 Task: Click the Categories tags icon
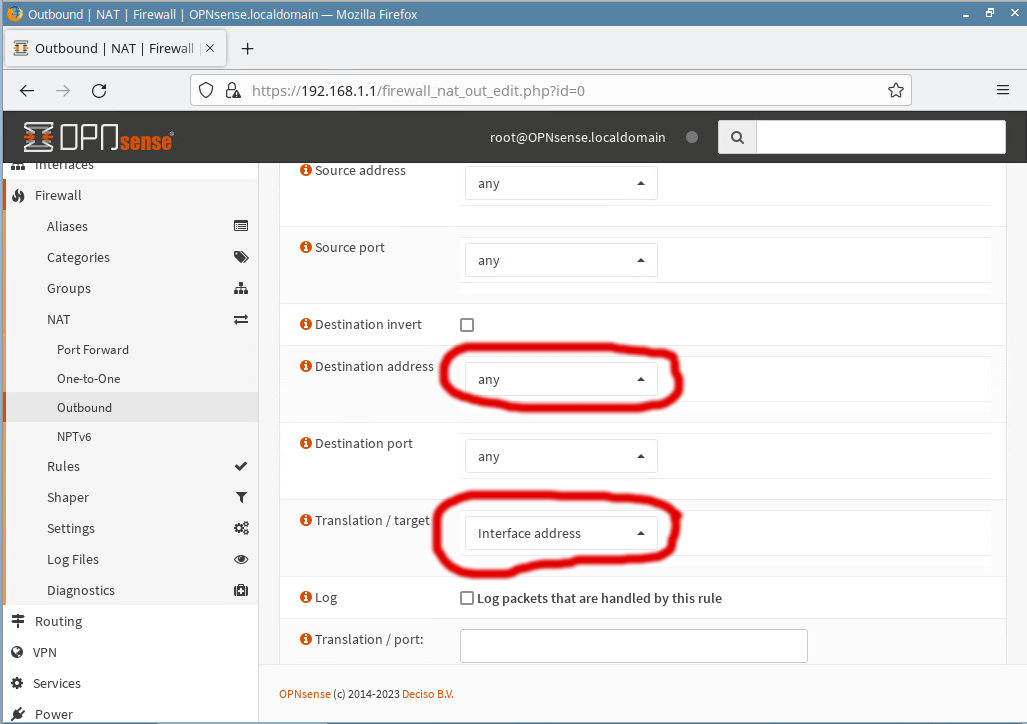240,257
